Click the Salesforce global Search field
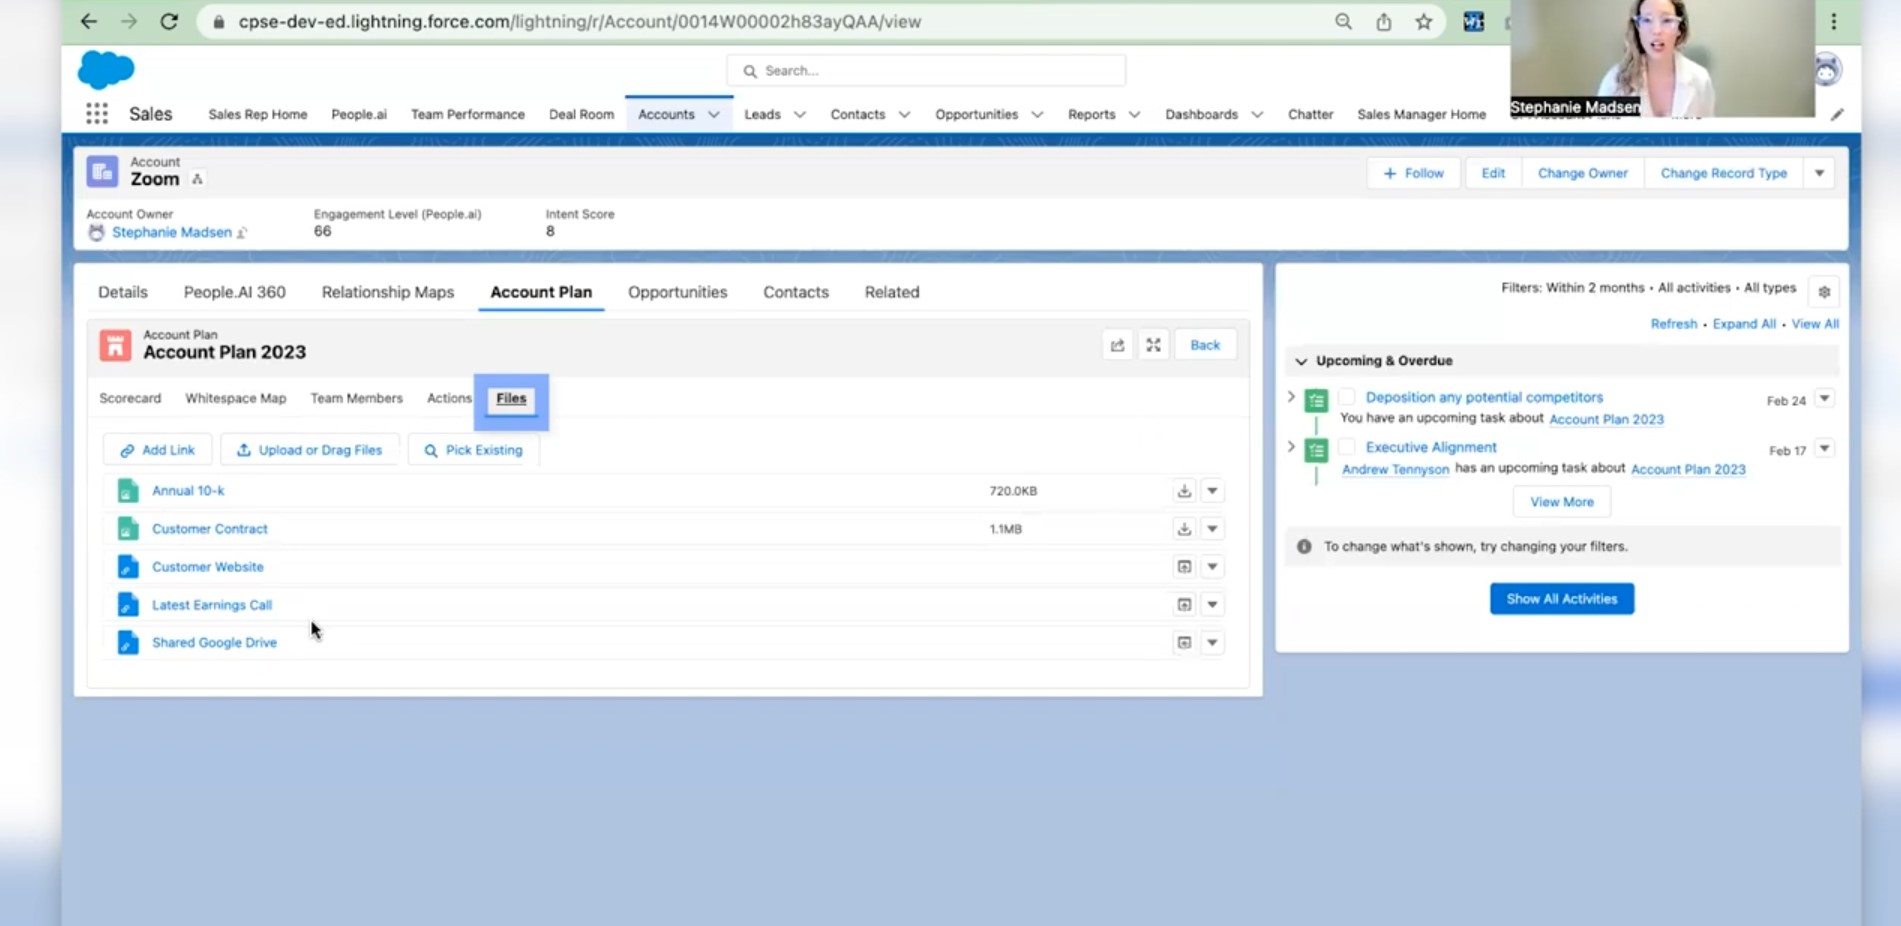Screen dimensions: 1901x926 [926, 71]
